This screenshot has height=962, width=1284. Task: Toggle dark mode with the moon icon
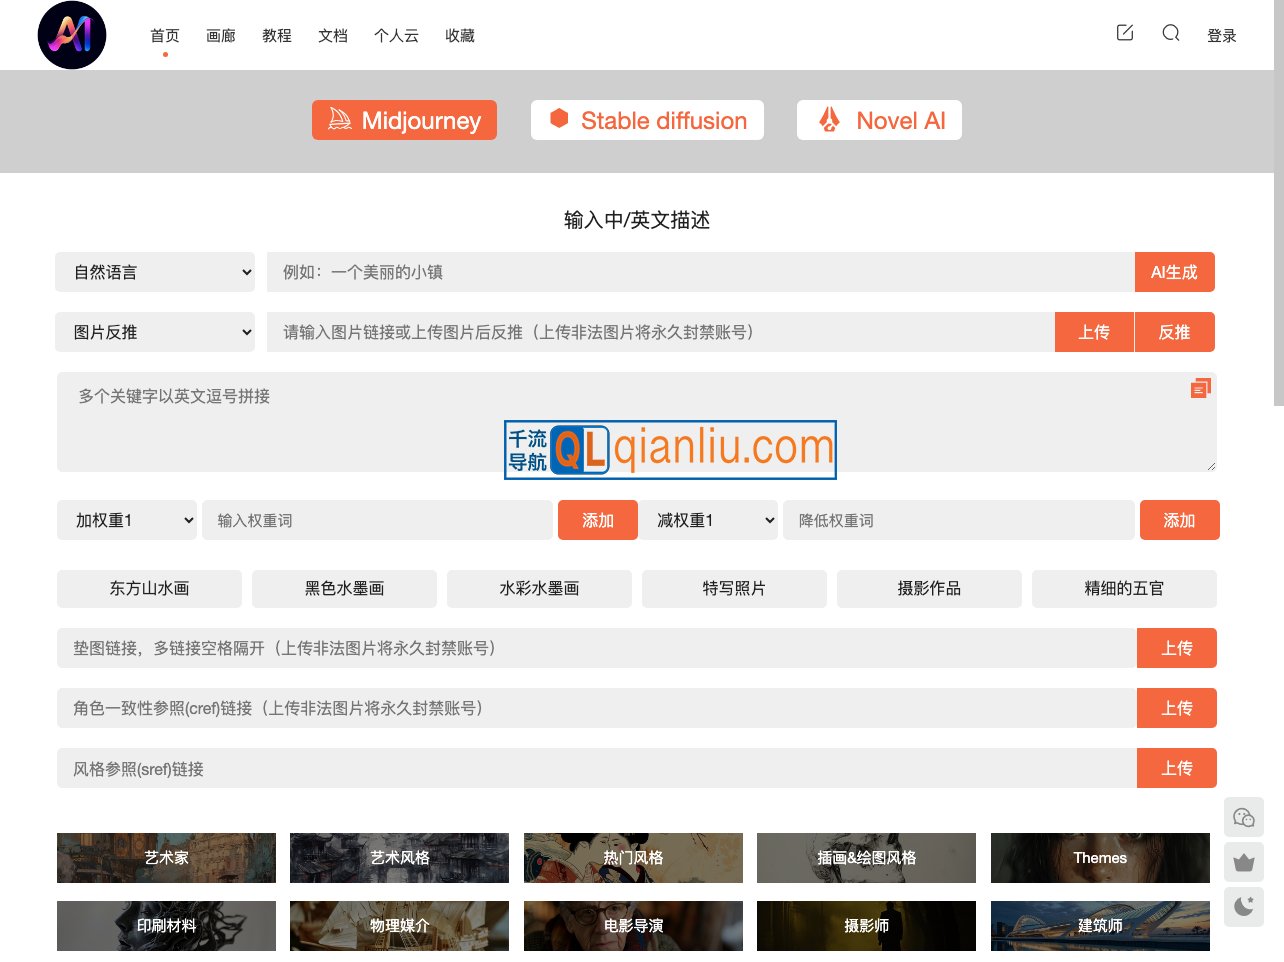tap(1244, 906)
